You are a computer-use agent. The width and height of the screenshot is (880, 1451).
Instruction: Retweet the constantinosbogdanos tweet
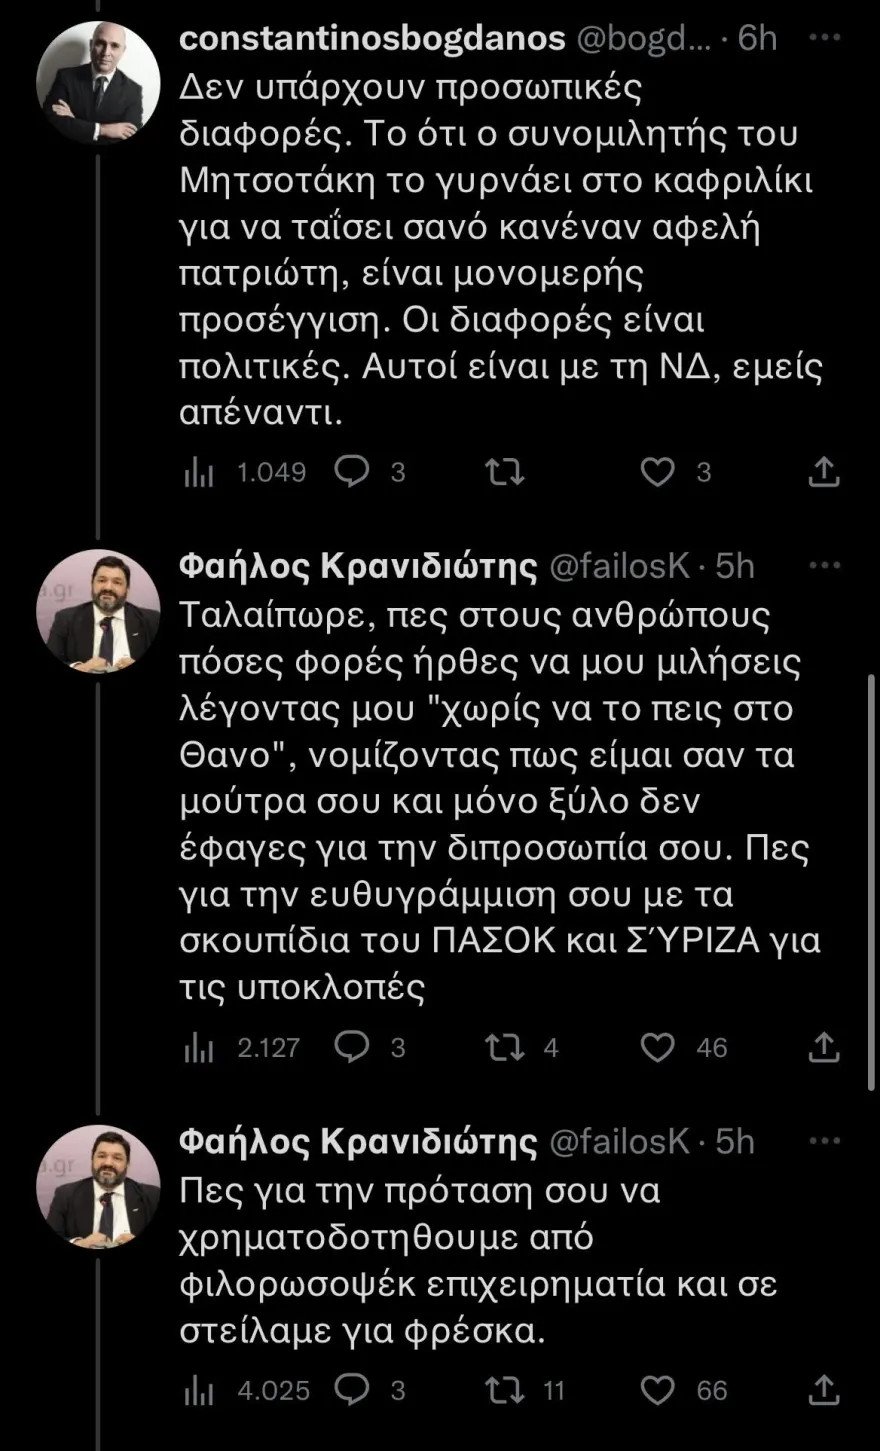click(504, 471)
